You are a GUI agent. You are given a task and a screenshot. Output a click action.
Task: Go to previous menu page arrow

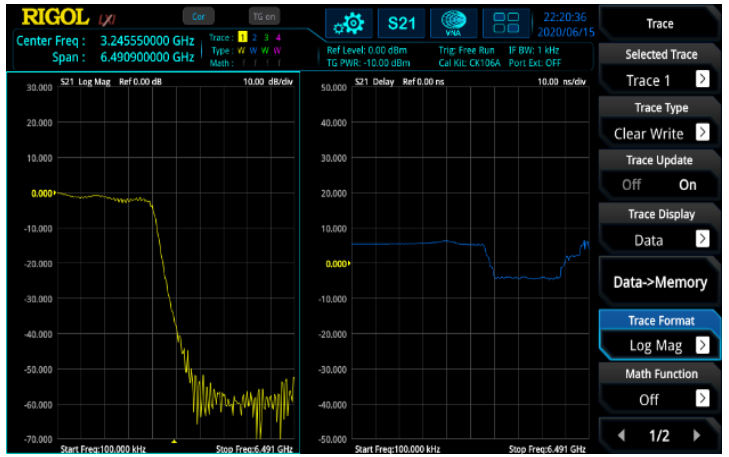coord(621,436)
